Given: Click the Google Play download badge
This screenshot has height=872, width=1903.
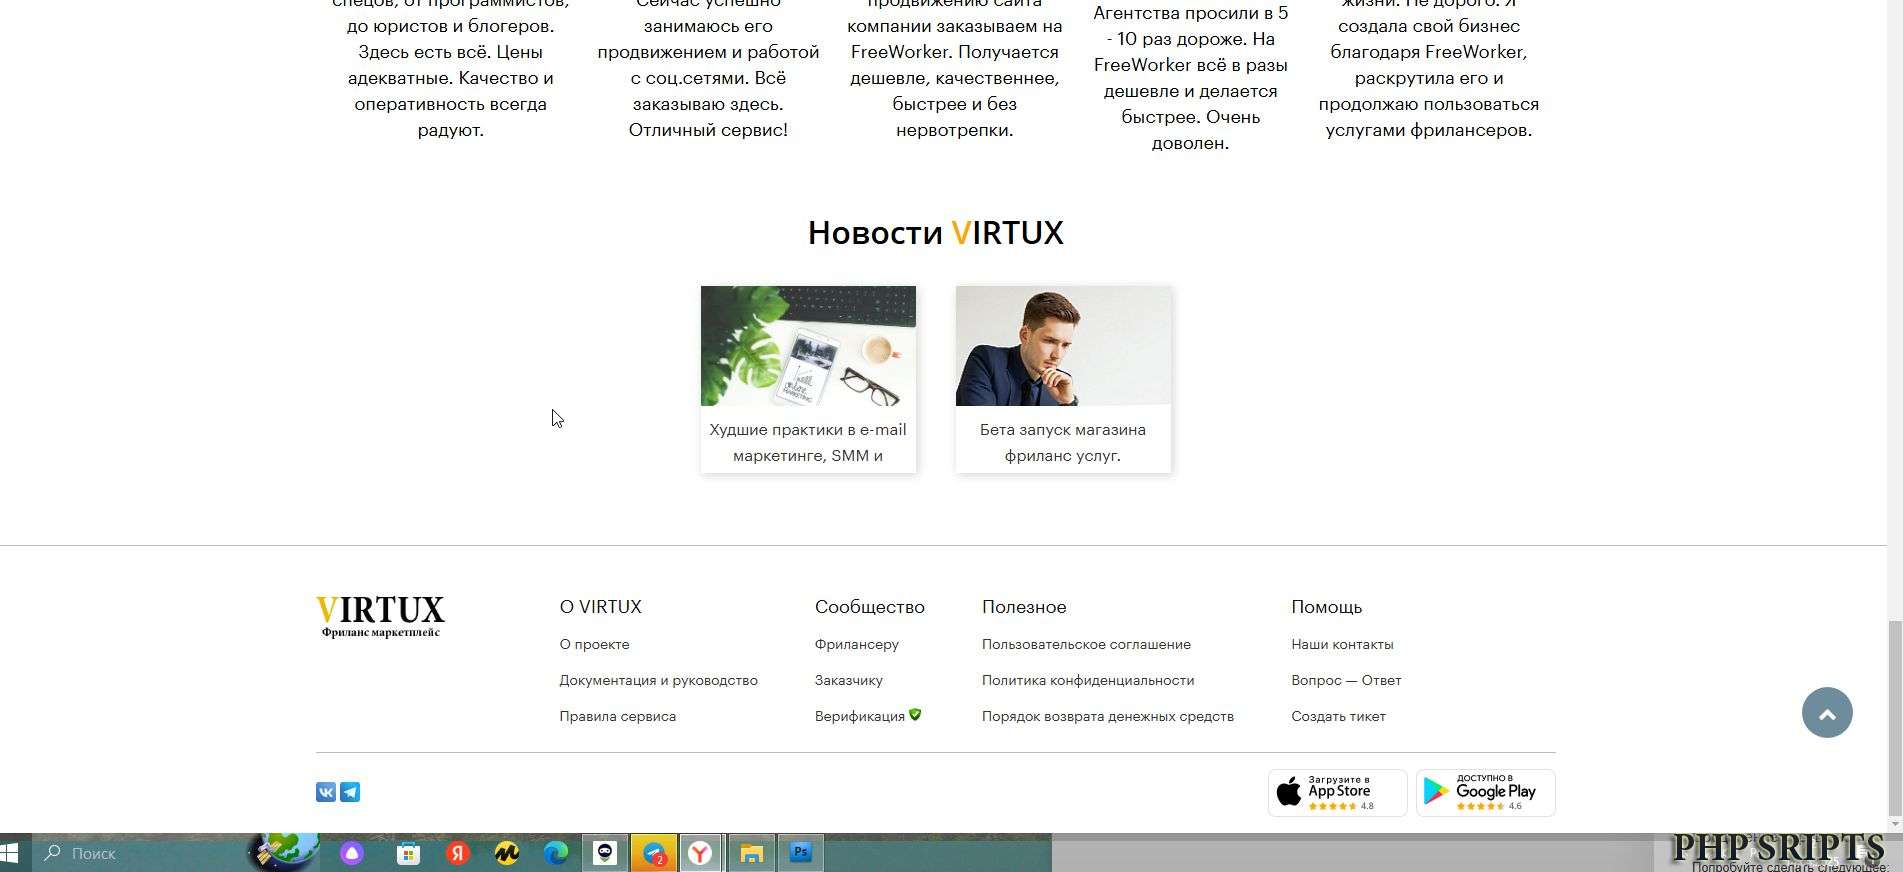Looking at the screenshot, I should (x=1485, y=793).
